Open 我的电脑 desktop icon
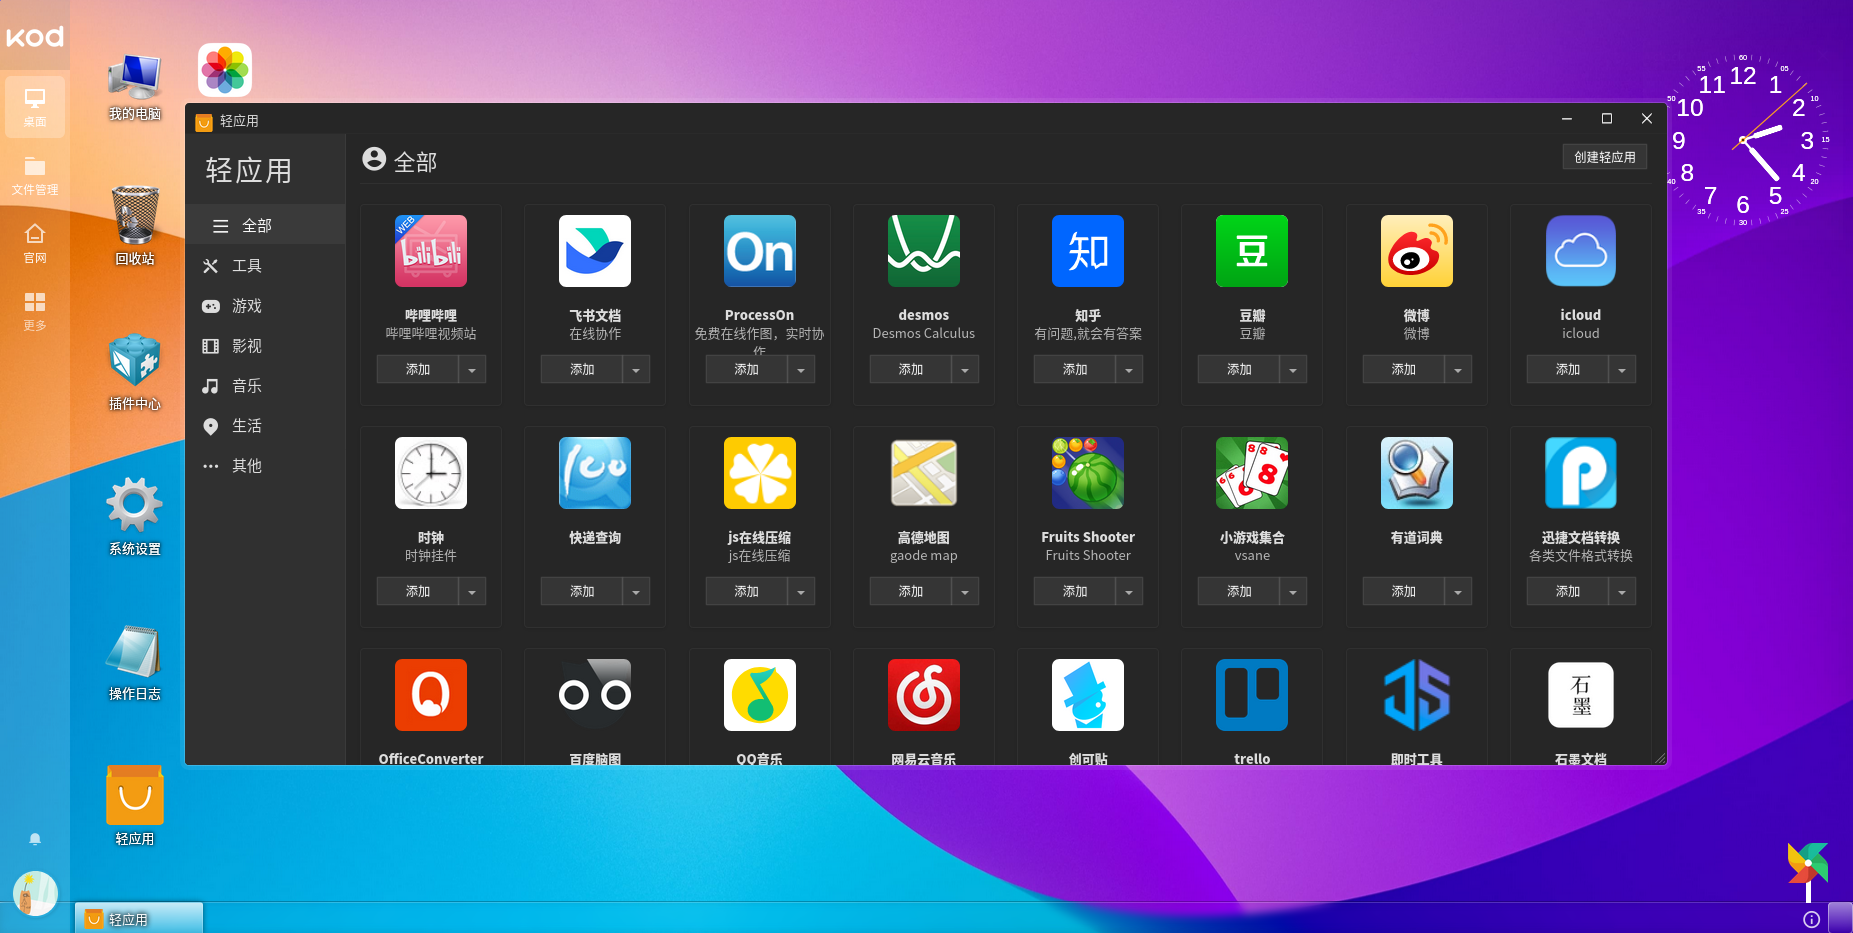1853x933 pixels. click(135, 78)
